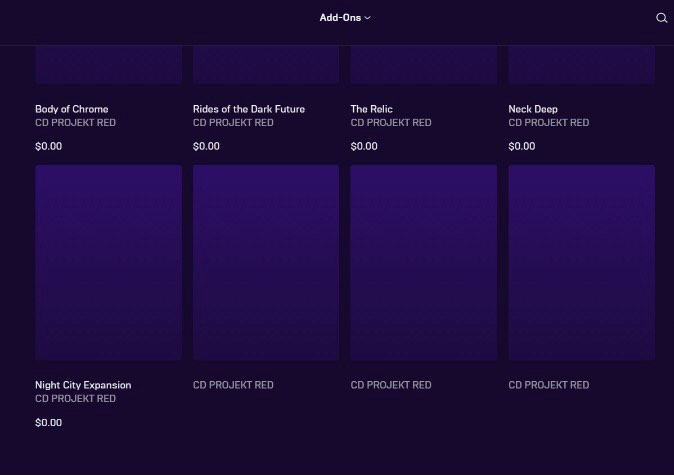Click $0.00 price of Rides of the Dark Future
The height and width of the screenshot is (475, 674).
point(206,146)
